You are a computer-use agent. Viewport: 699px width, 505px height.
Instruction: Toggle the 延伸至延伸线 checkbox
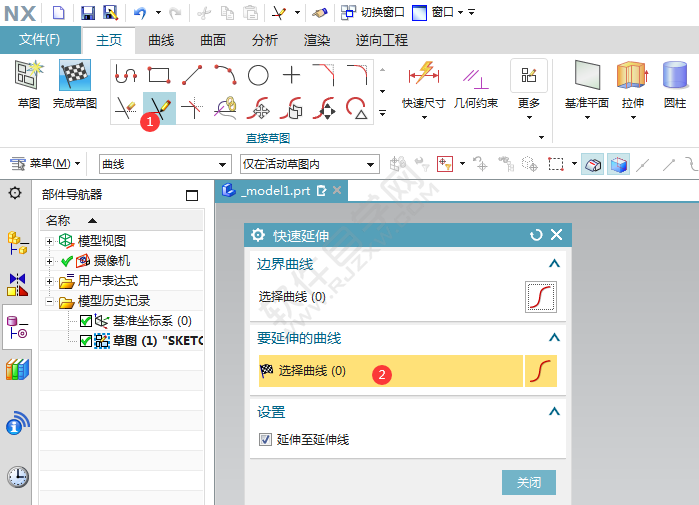pyautogui.click(x=265, y=439)
